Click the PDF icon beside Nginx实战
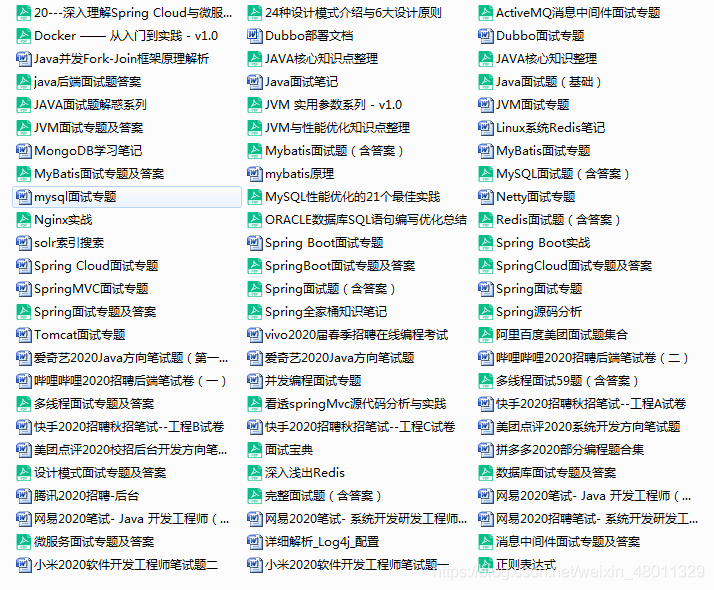The image size is (714, 590). pos(23,220)
